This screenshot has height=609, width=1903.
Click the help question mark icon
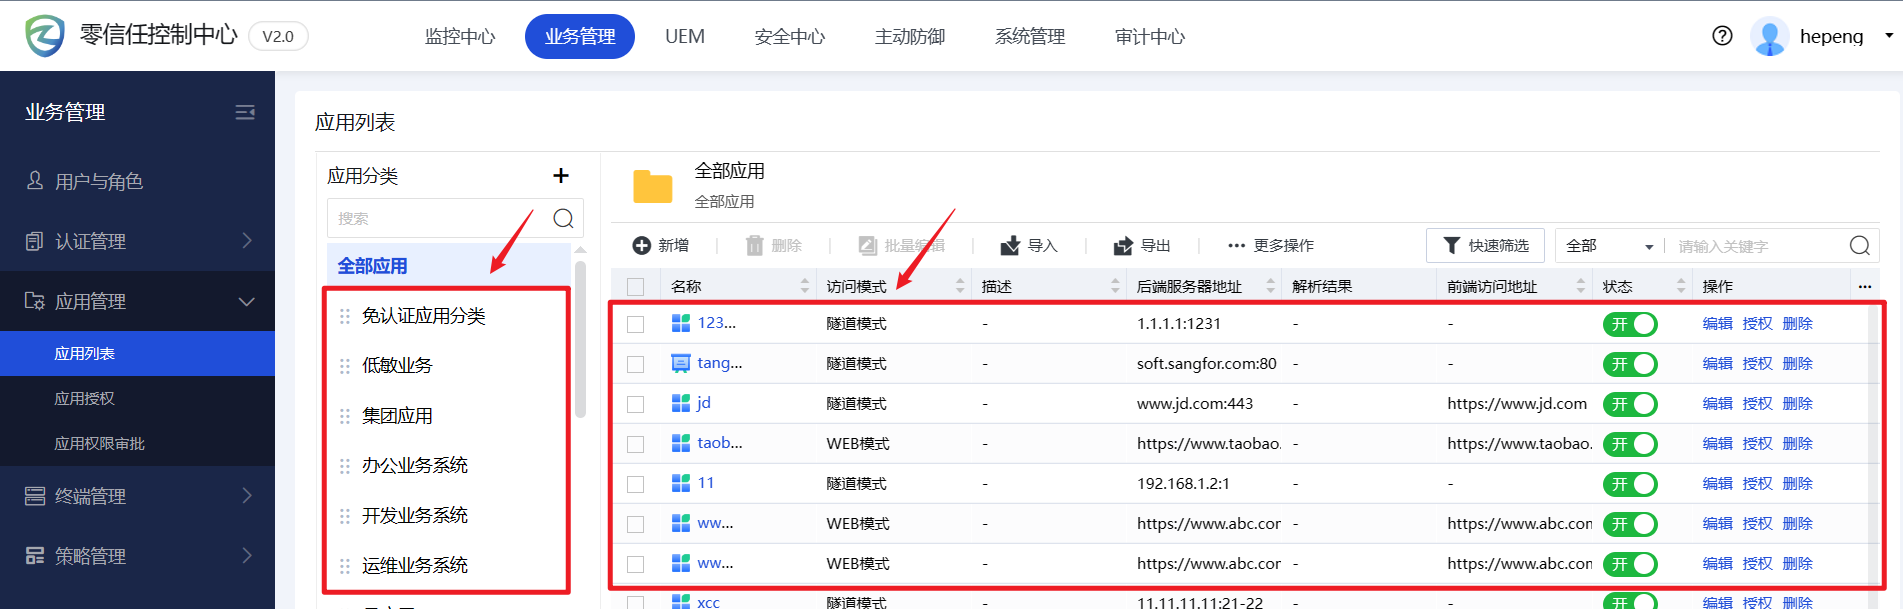coord(1722,36)
